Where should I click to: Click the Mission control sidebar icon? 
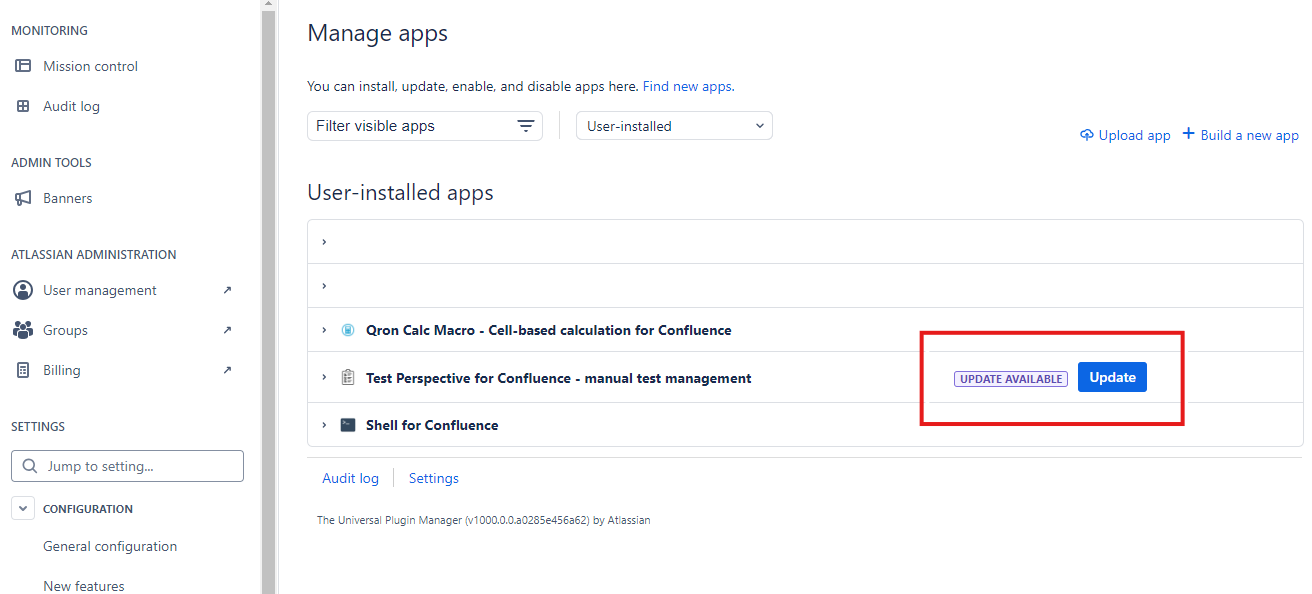pos(23,66)
